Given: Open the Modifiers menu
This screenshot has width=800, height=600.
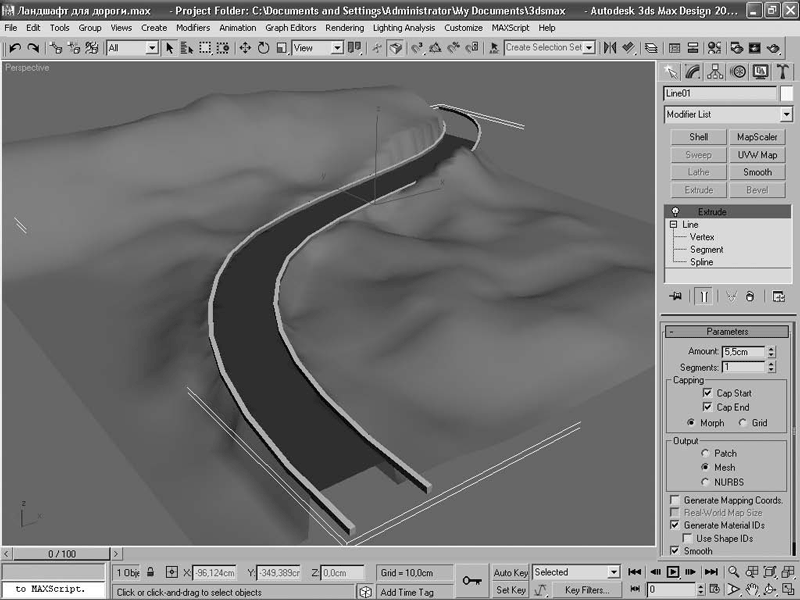Looking at the screenshot, I should tap(193, 28).
